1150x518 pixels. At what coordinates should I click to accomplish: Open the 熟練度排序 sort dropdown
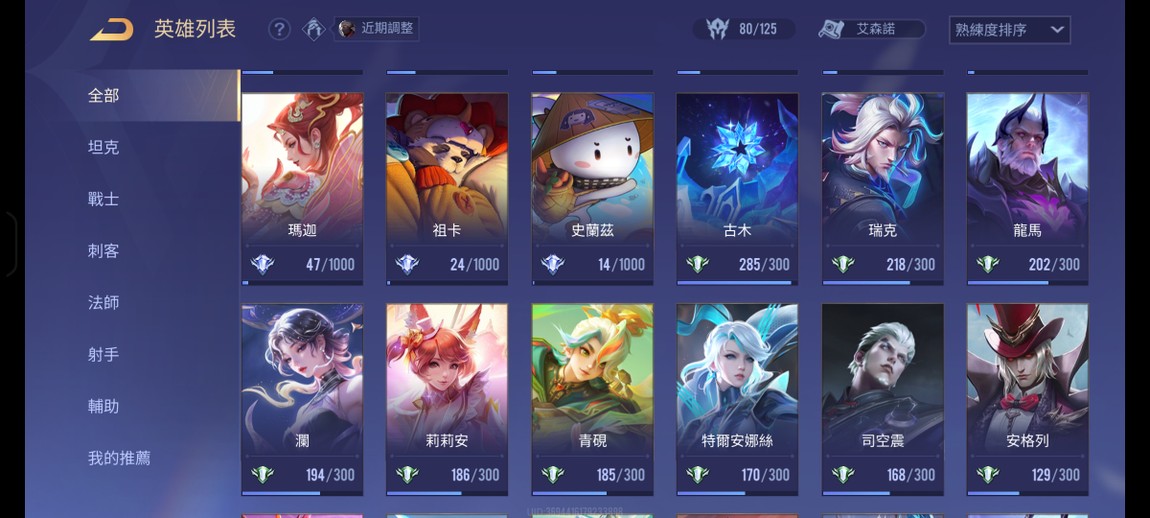1009,30
